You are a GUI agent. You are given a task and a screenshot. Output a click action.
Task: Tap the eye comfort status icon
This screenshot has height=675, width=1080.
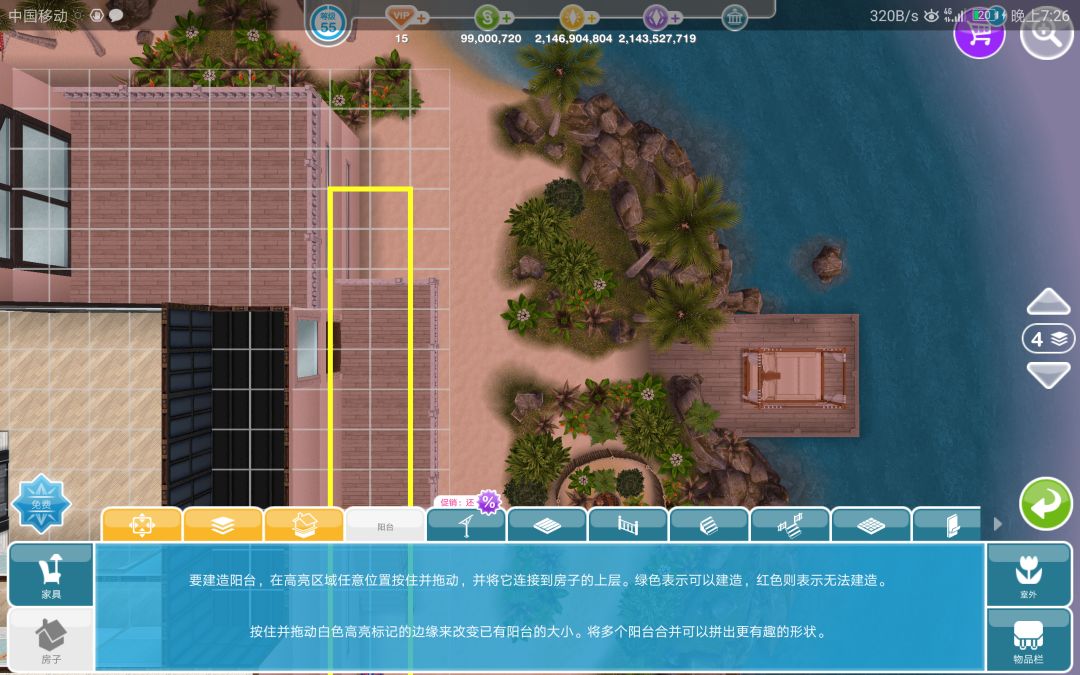pyautogui.click(x=931, y=15)
